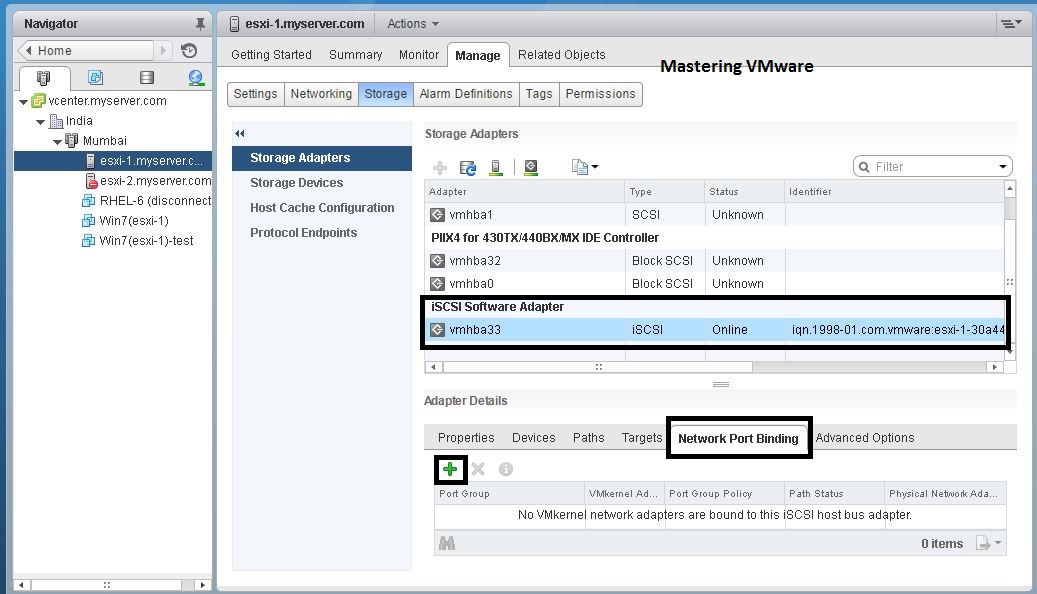Switch to the Networking tab
Image resolution: width=1037 pixels, height=594 pixels.
pos(320,94)
